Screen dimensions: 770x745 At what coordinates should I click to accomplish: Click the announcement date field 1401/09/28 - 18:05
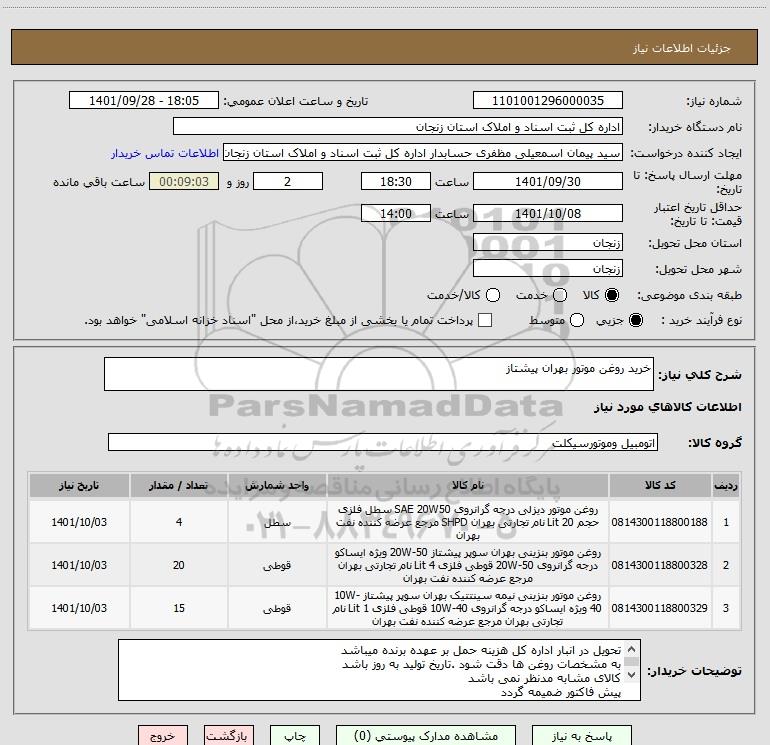144,100
